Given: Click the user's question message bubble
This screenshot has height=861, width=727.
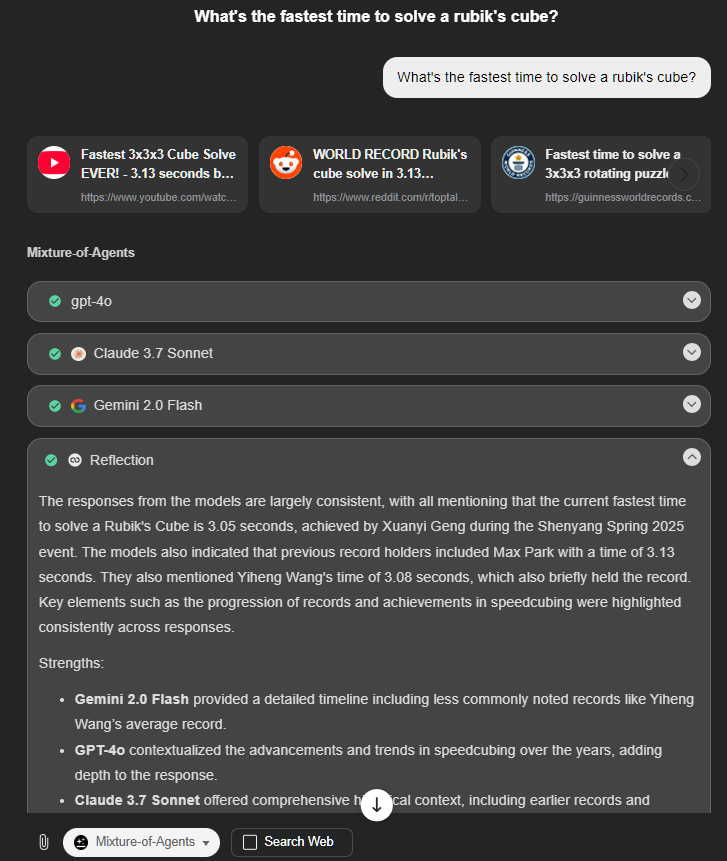Looking at the screenshot, I should [x=546, y=77].
